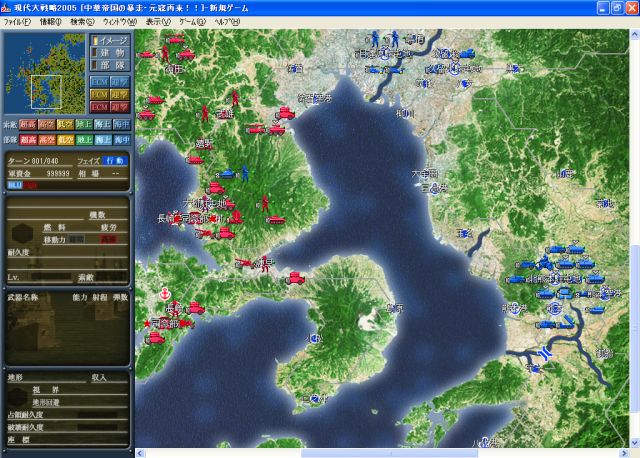Viewport: 640px width, 458px height.
Task: Toggle 海中 in the 索敵 row
Action: 122,125
